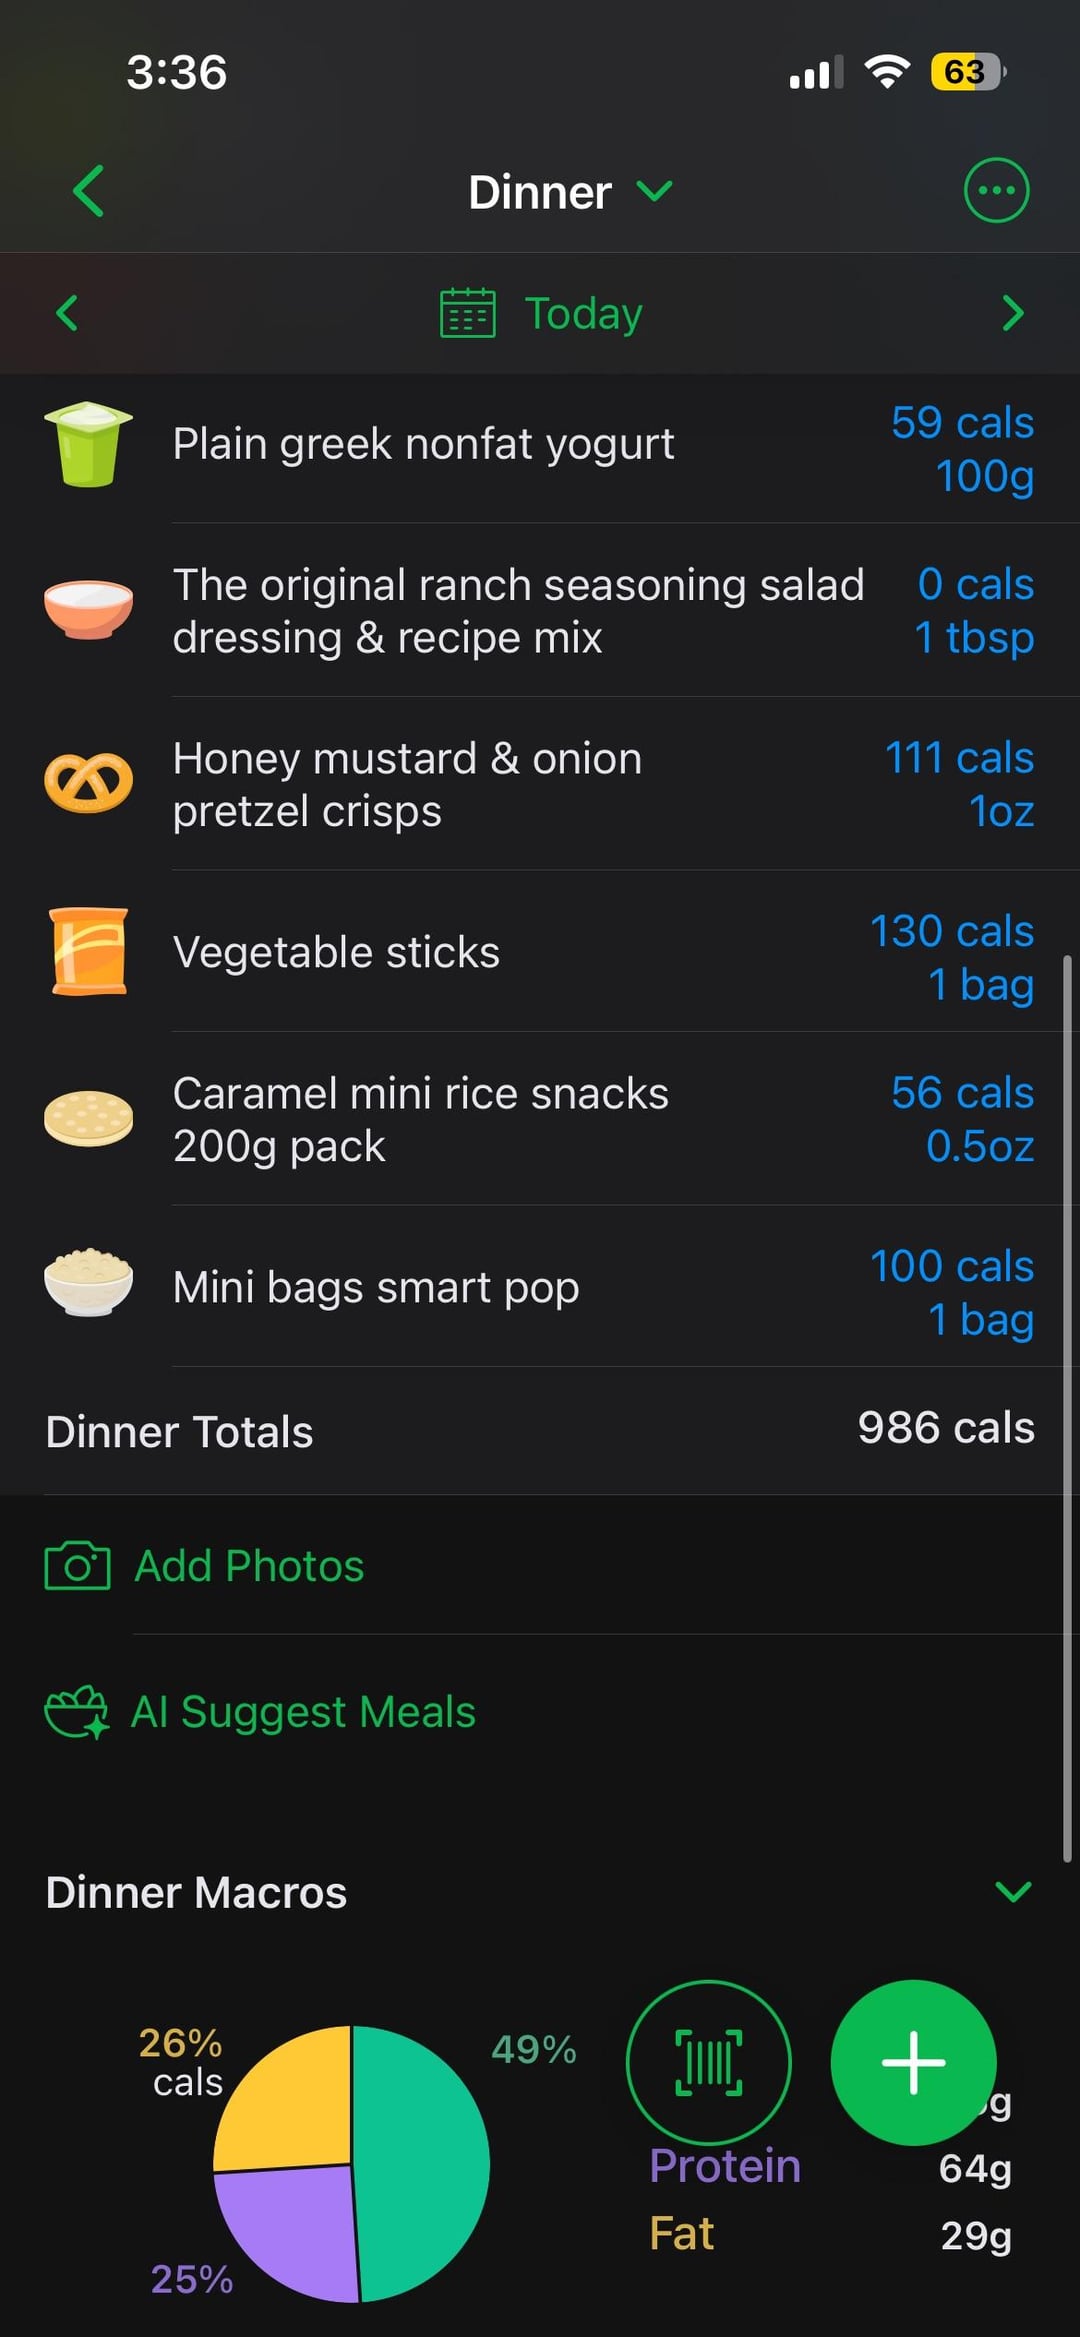
Task: Tap the back arrow beside Dinner
Action: [x=88, y=191]
